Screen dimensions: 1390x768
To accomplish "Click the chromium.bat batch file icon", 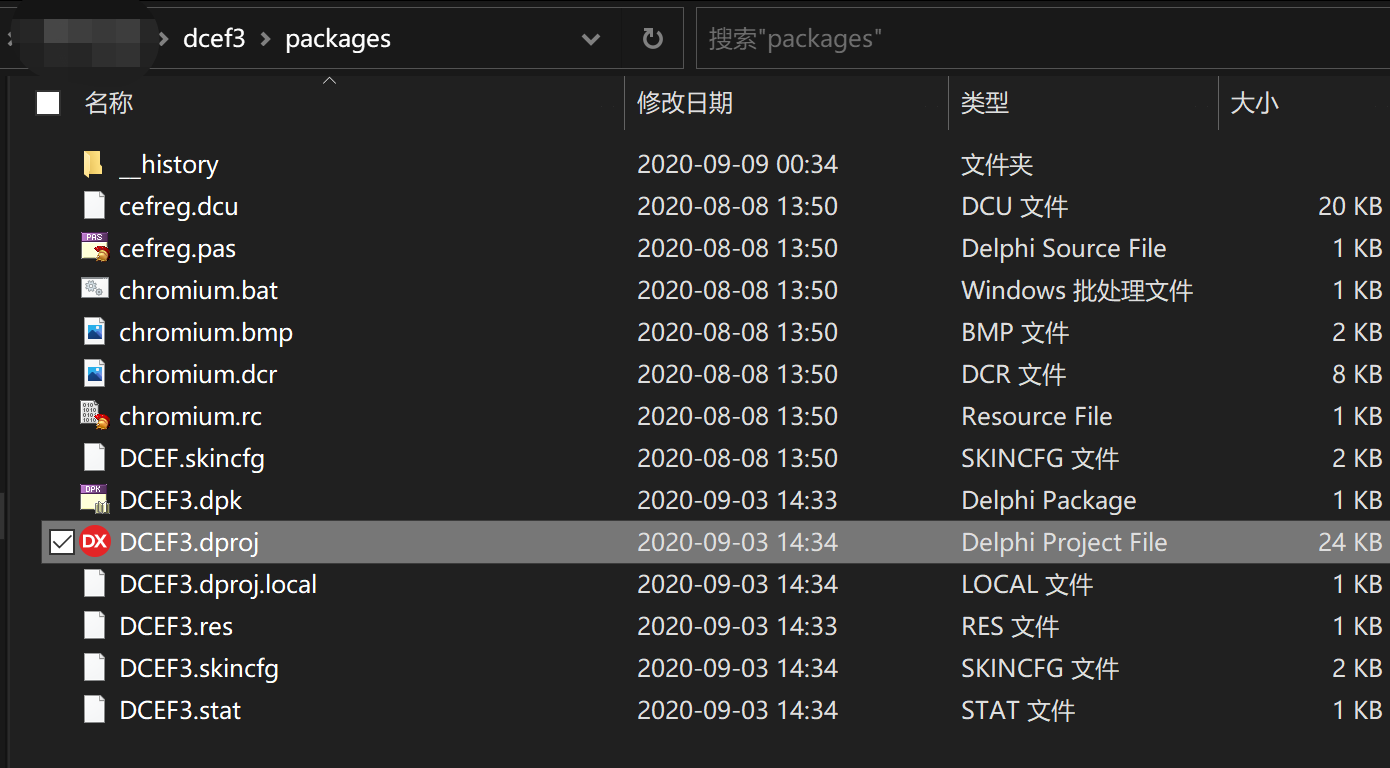I will (x=94, y=290).
